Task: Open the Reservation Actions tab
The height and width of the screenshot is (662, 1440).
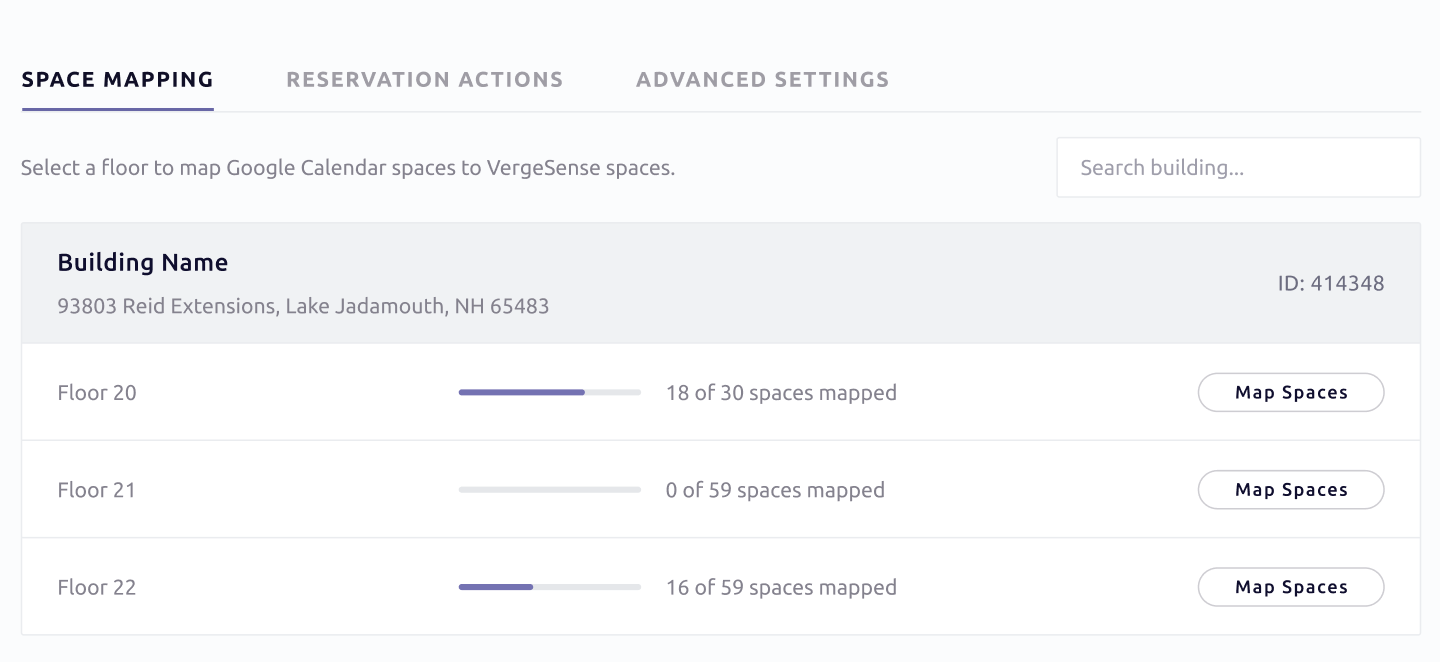Action: click(425, 80)
